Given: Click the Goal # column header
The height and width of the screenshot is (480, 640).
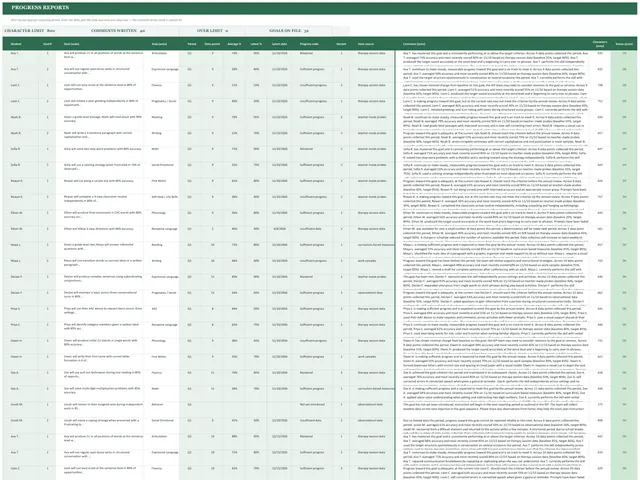Looking at the screenshot, I should [x=47, y=44].
